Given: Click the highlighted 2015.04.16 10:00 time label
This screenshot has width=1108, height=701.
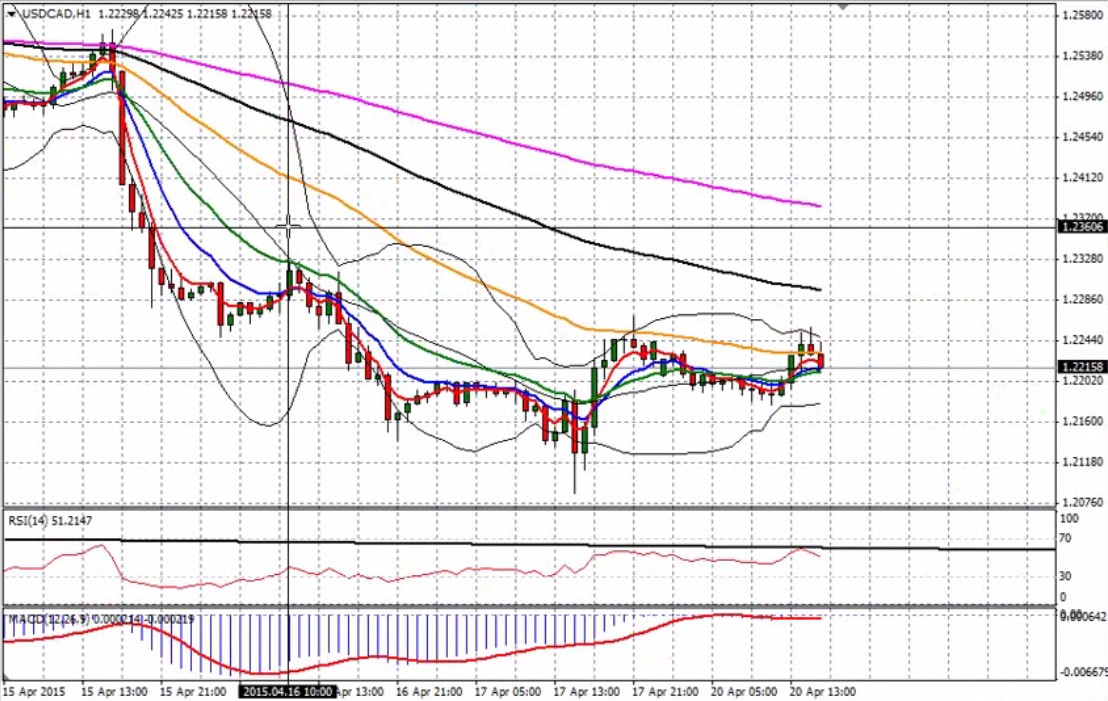Looking at the screenshot, I should pyautogui.click(x=288, y=691).
